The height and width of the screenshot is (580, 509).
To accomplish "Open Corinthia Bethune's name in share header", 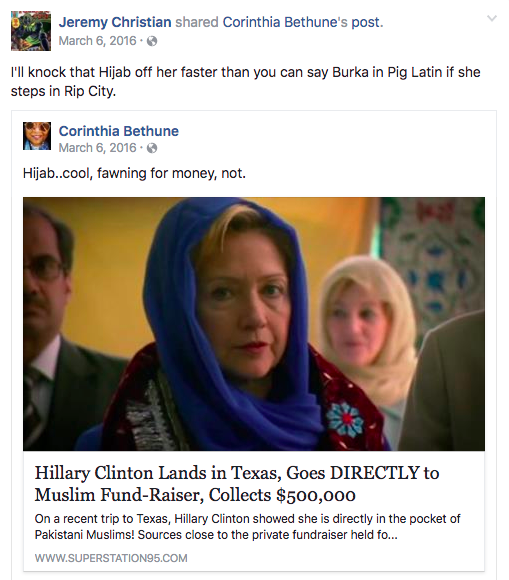I will [285, 22].
